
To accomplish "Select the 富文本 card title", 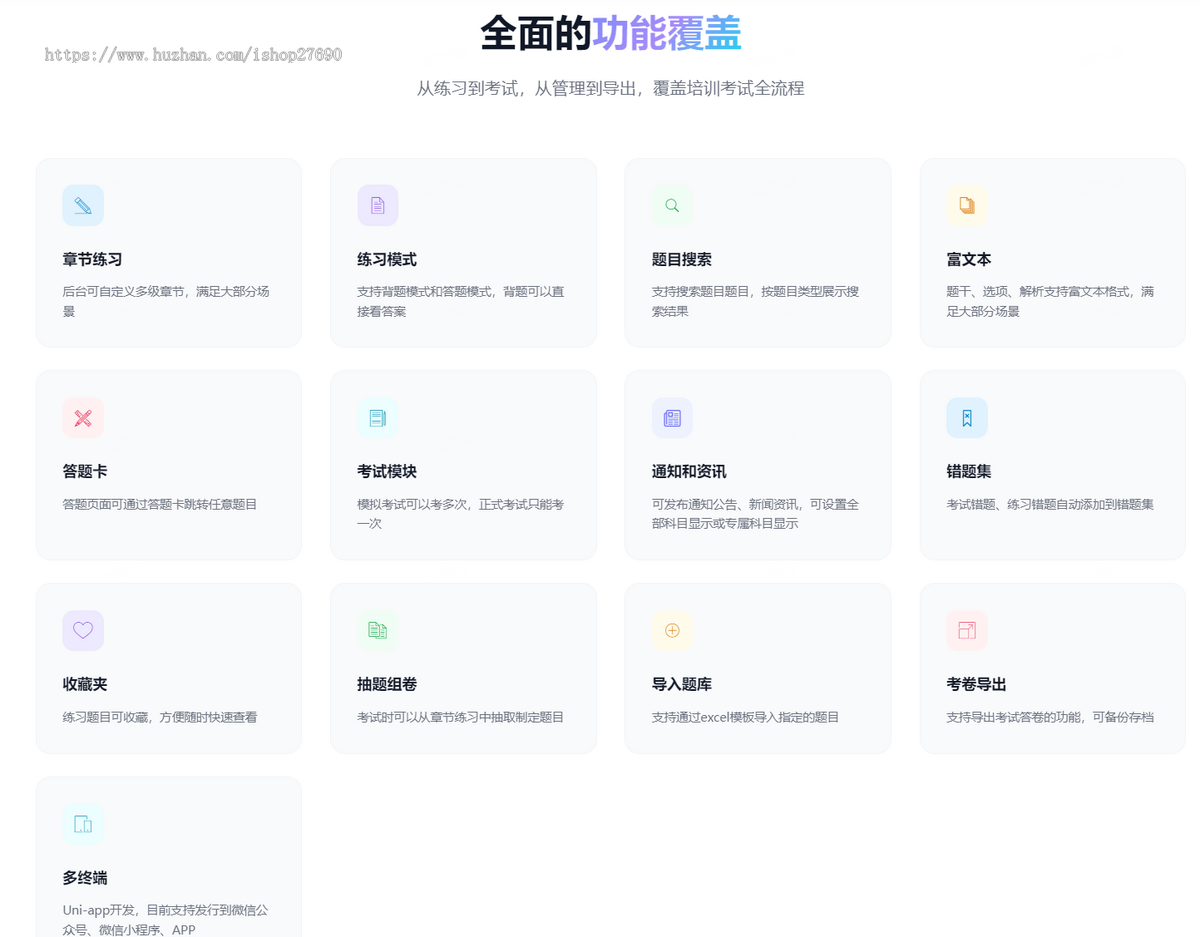I will (x=969, y=259).
